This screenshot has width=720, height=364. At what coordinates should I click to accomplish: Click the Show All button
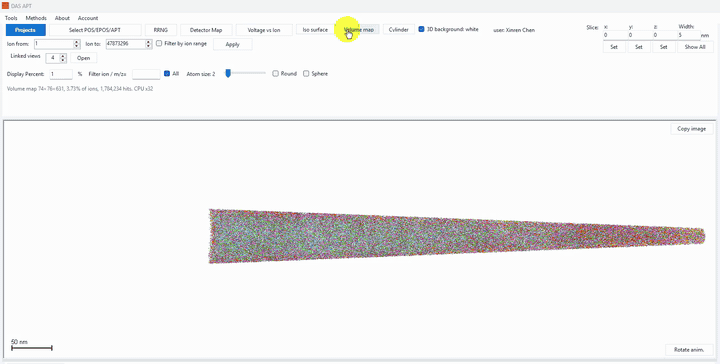point(695,47)
